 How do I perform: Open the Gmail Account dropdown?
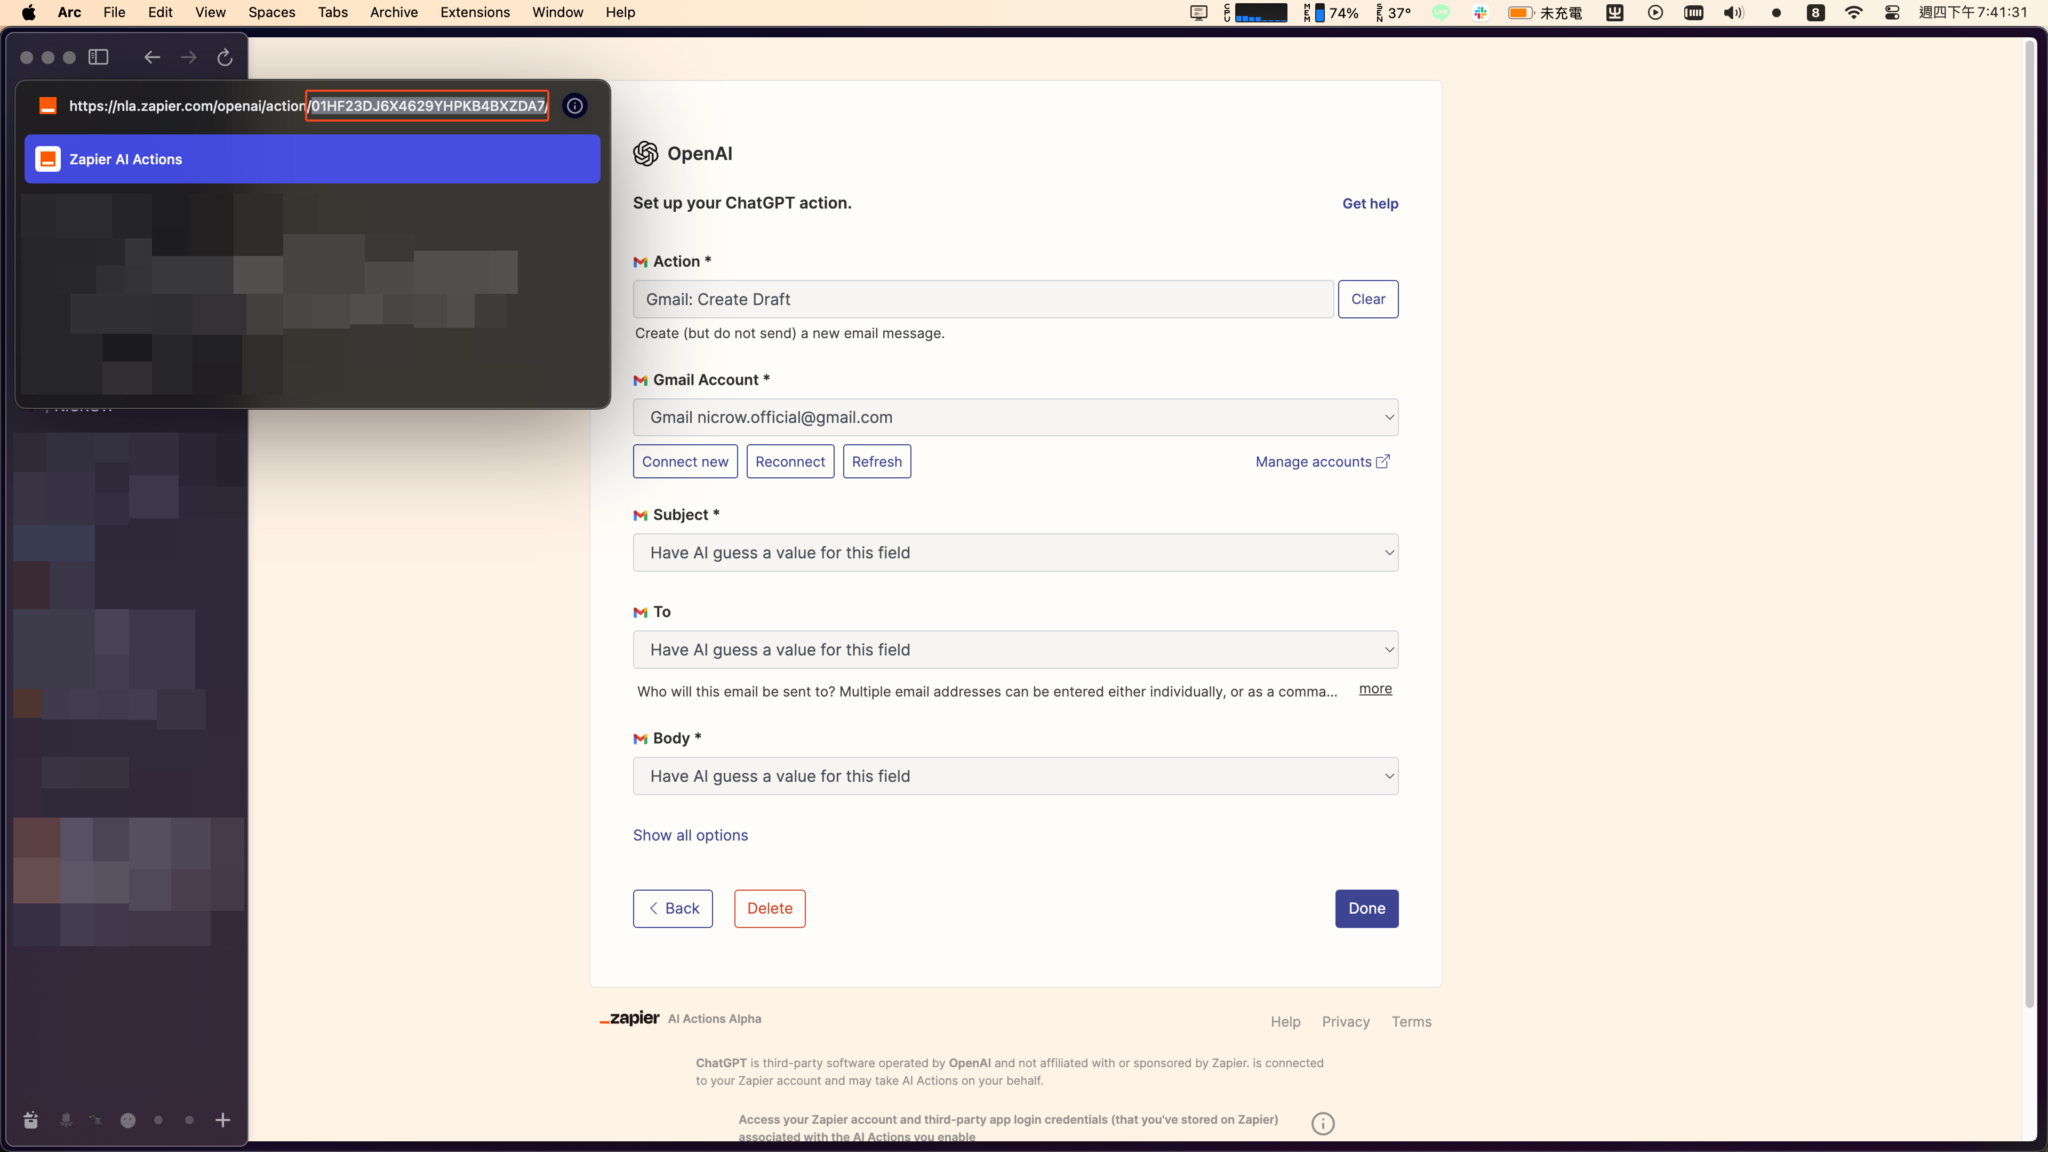coord(1015,418)
